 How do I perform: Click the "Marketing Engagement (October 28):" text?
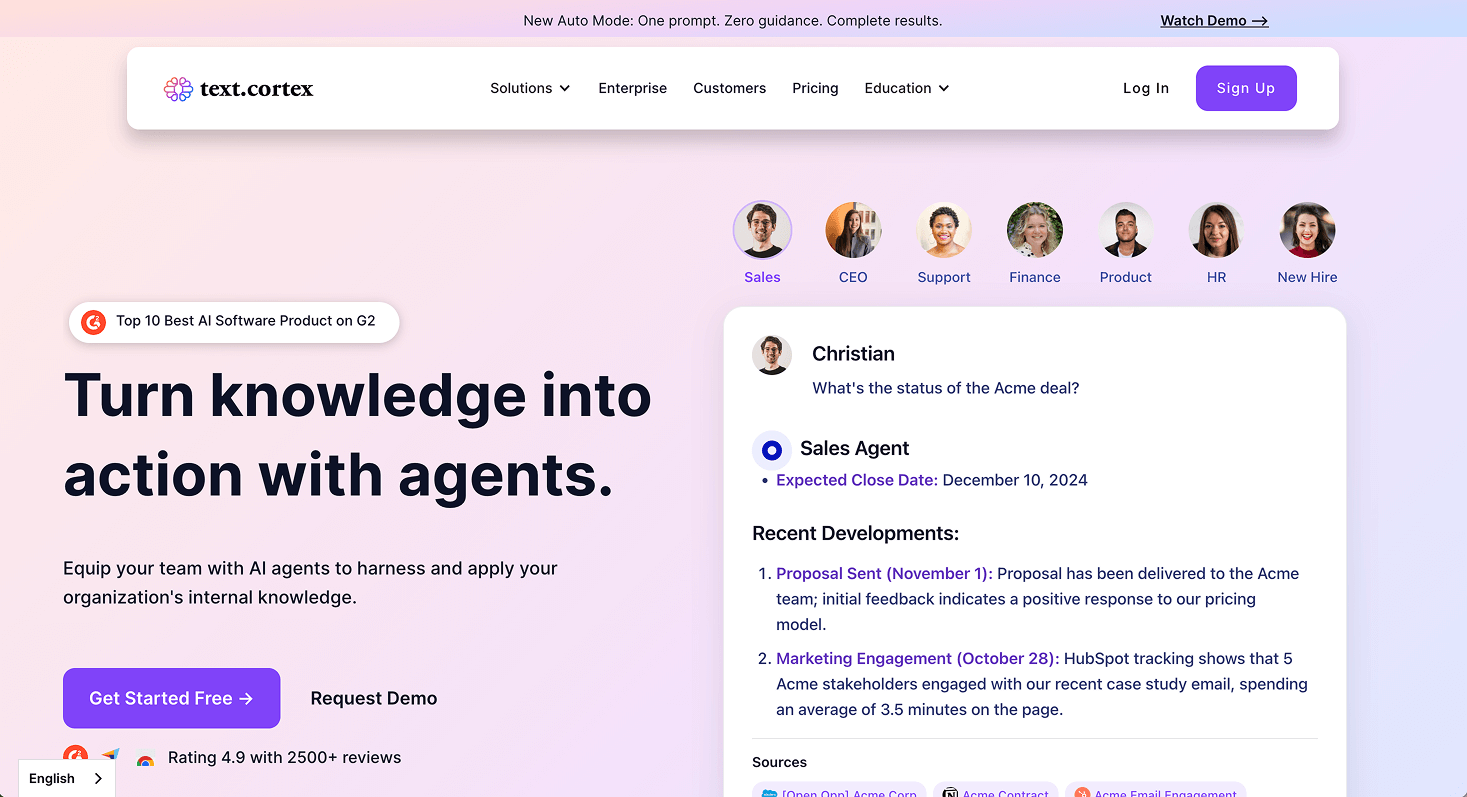point(917,658)
